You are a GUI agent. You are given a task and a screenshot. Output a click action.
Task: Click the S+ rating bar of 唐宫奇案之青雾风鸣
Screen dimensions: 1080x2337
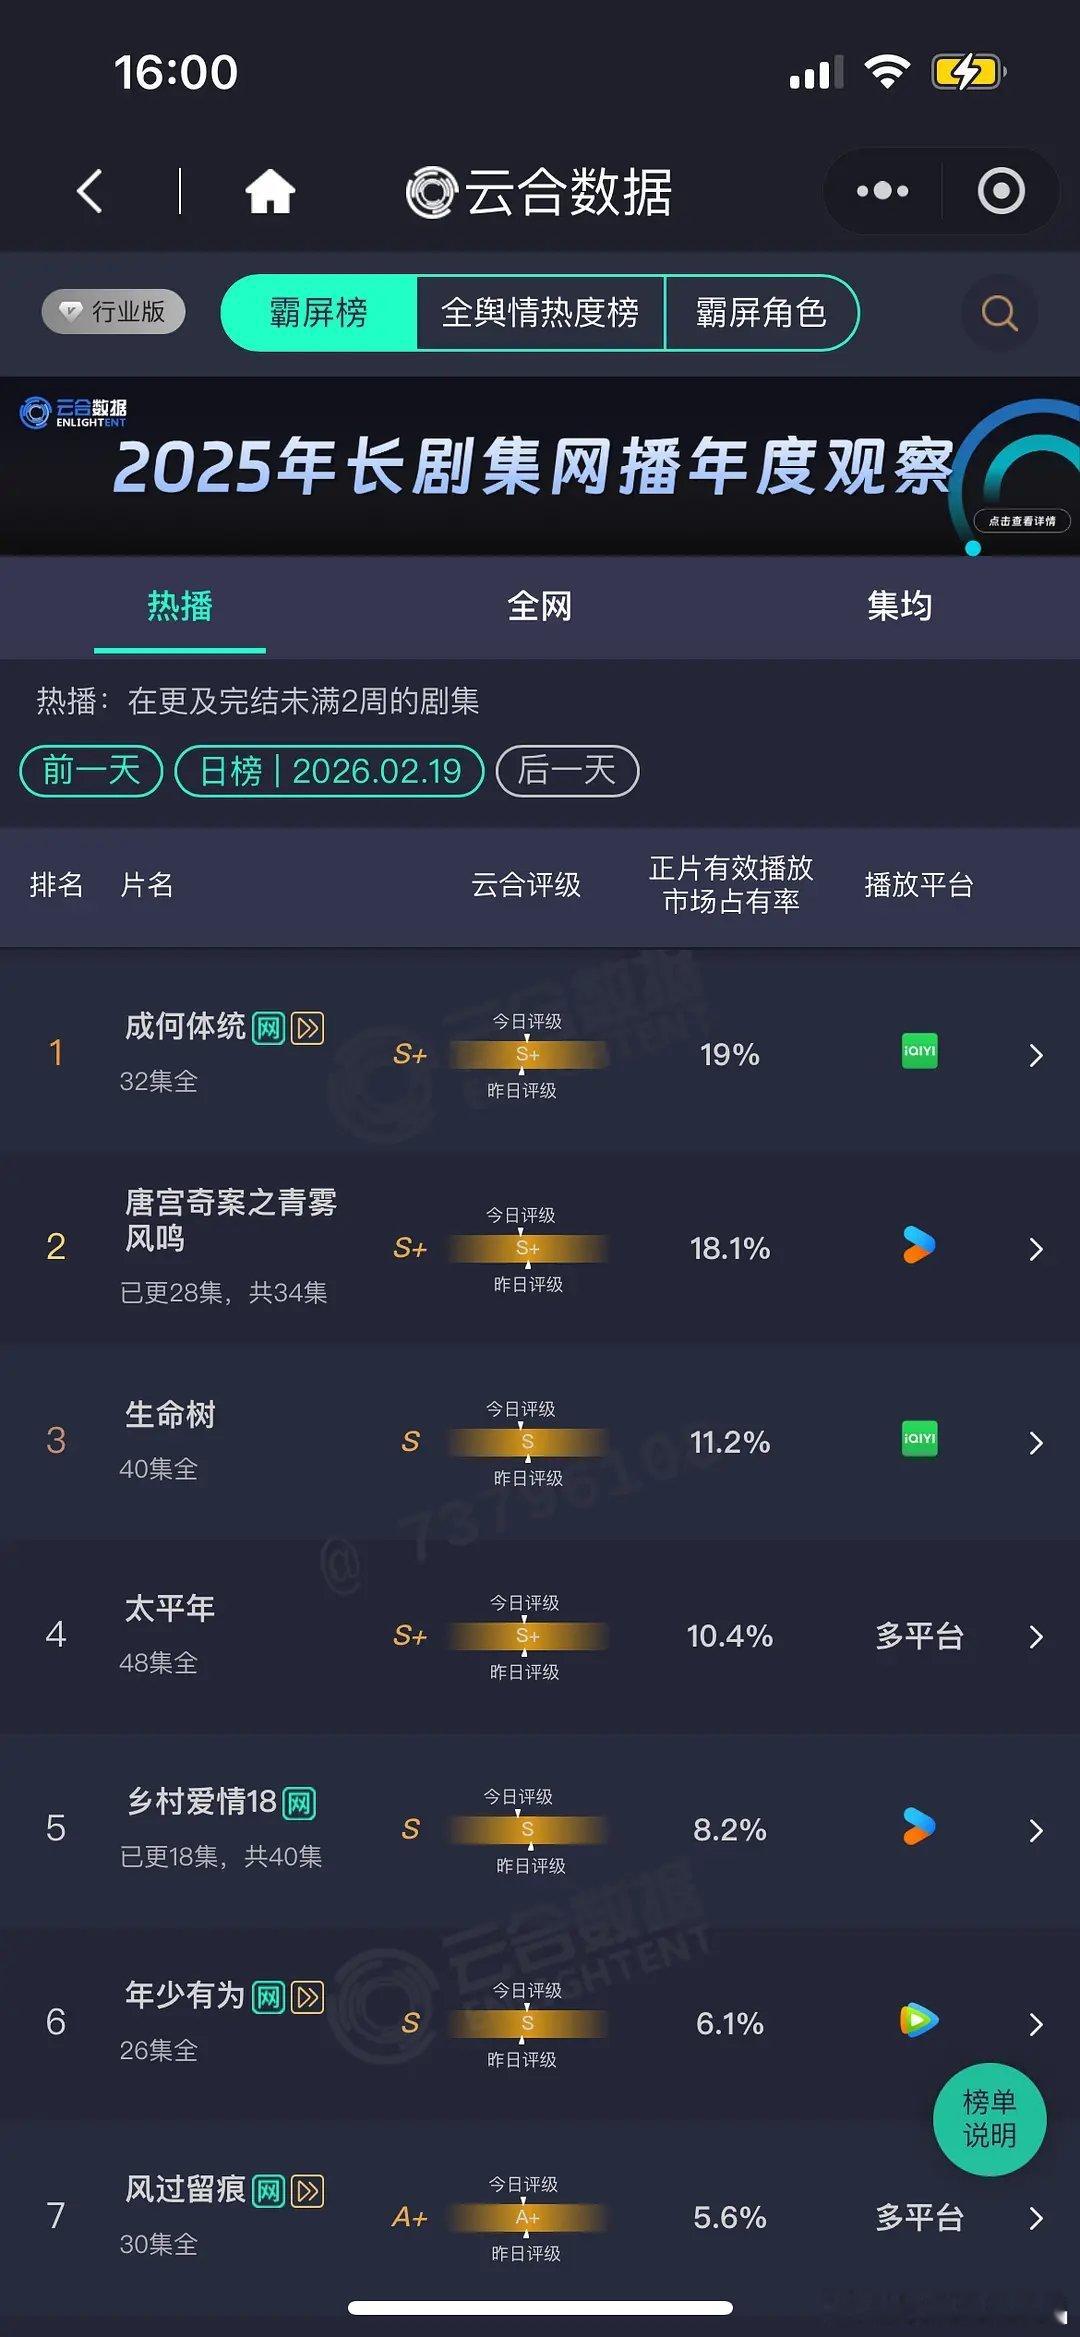click(x=528, y=1248)
